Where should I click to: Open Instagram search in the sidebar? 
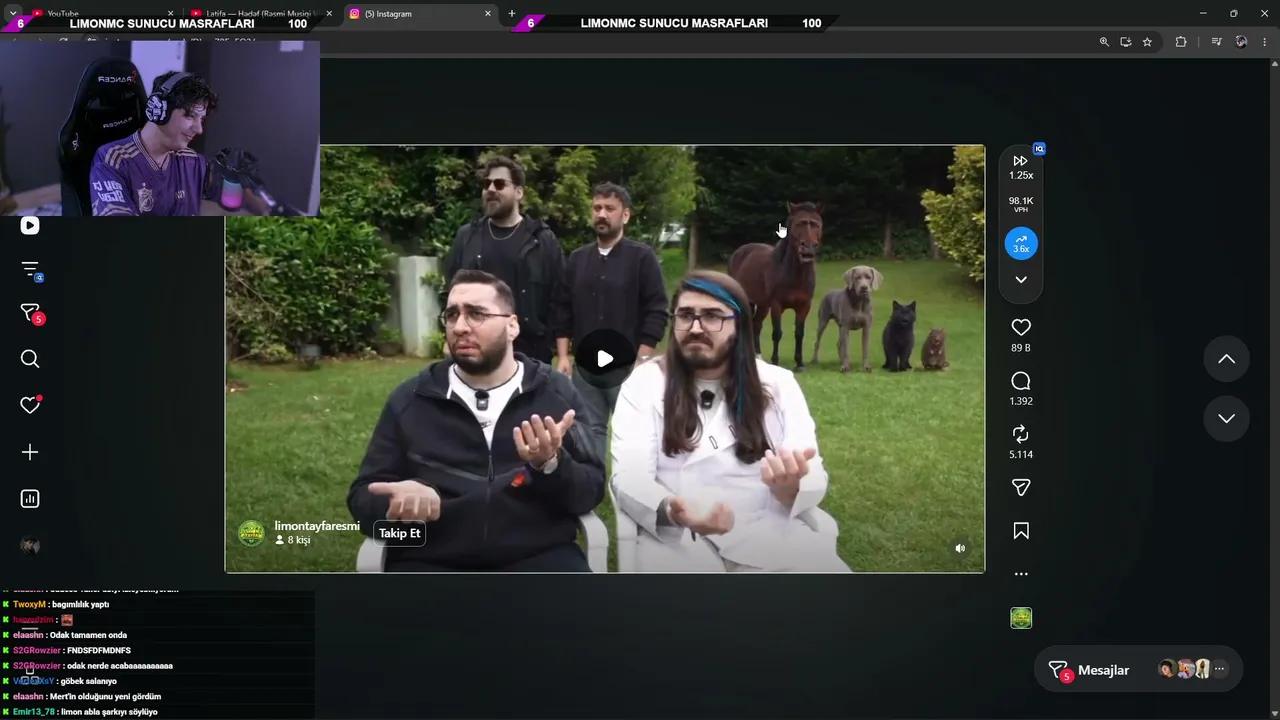(x=30, y=359)
